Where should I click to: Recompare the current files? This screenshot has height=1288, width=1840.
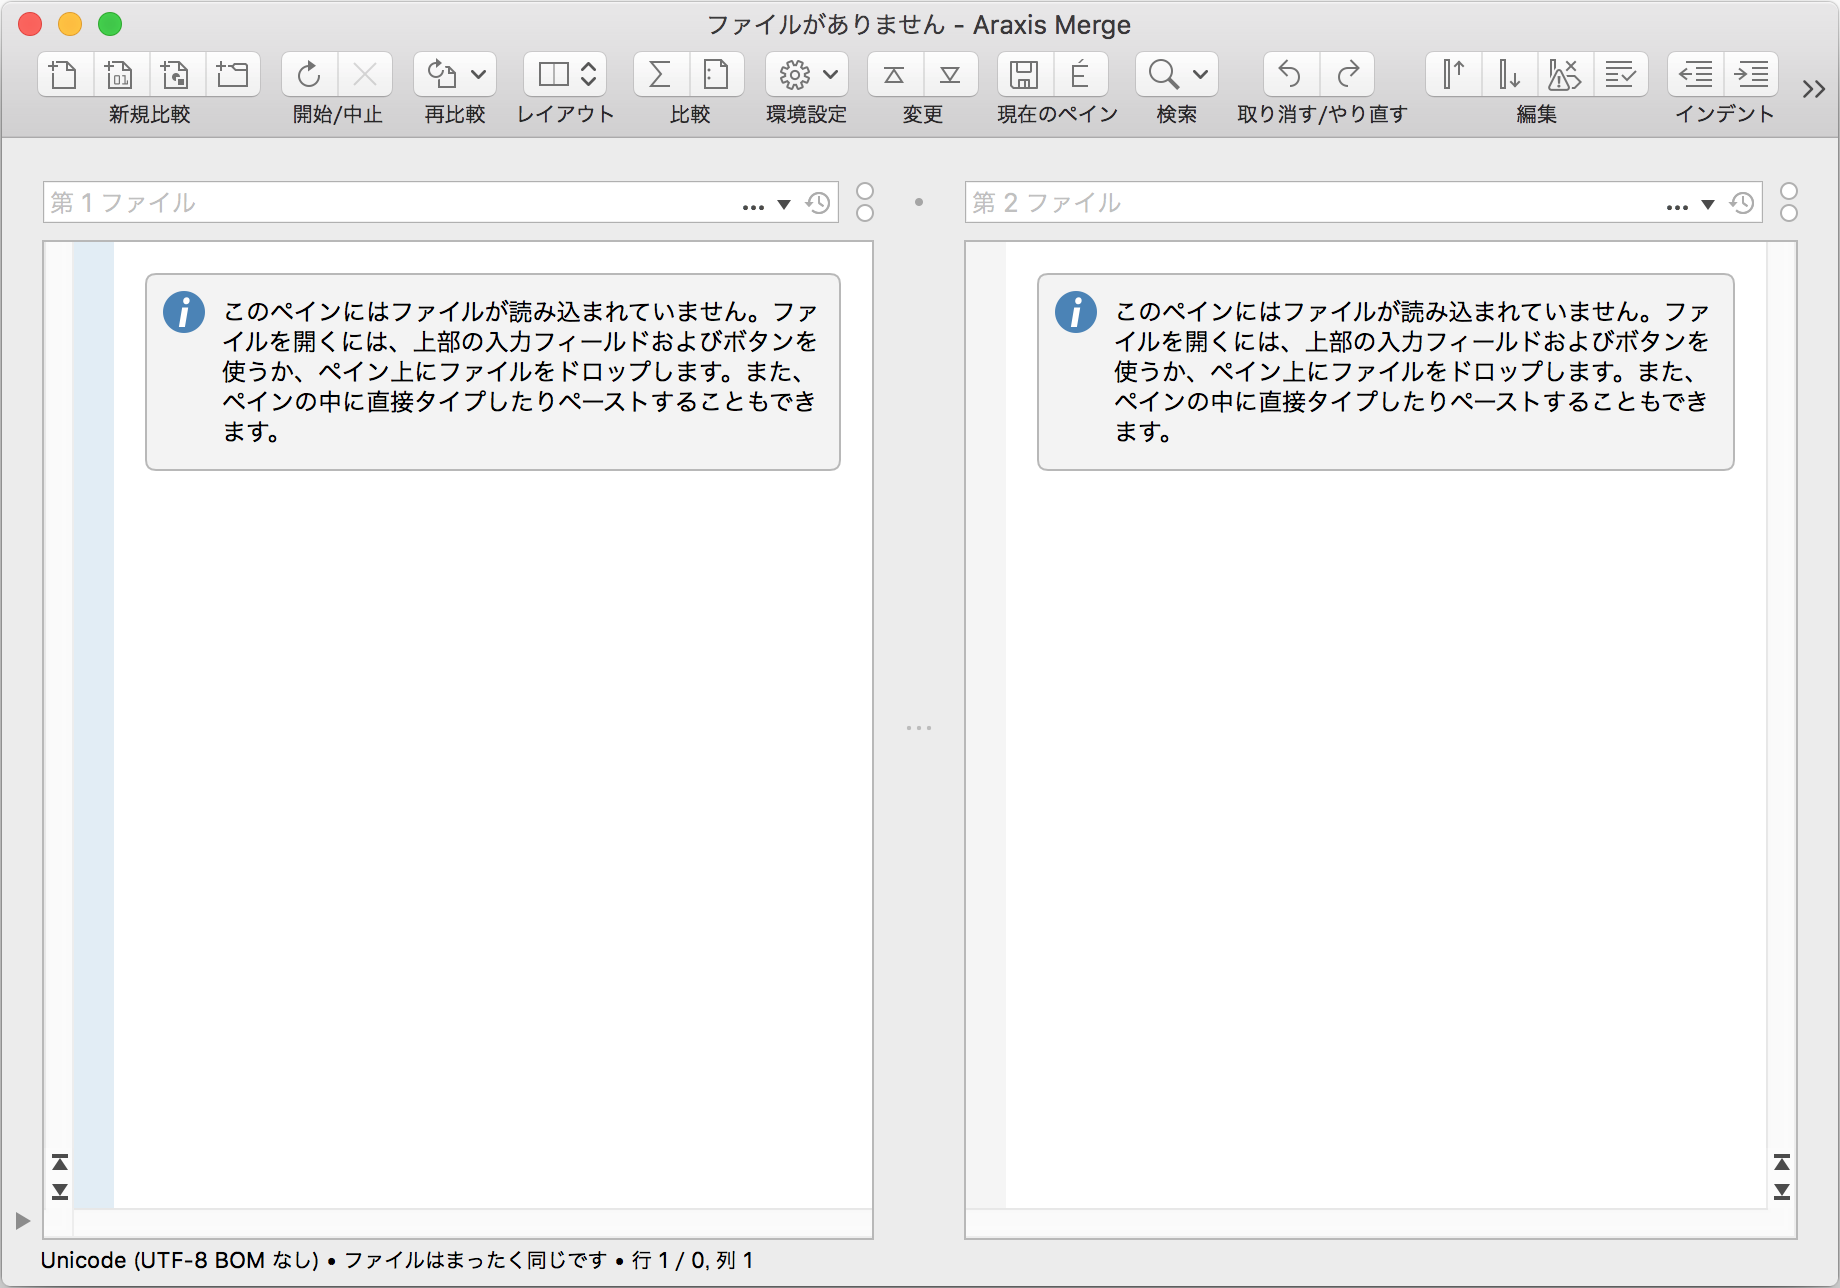point(440,73)
